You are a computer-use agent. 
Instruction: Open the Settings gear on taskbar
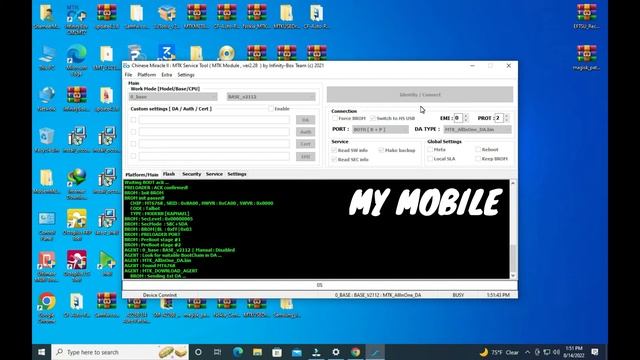[336, 352]
